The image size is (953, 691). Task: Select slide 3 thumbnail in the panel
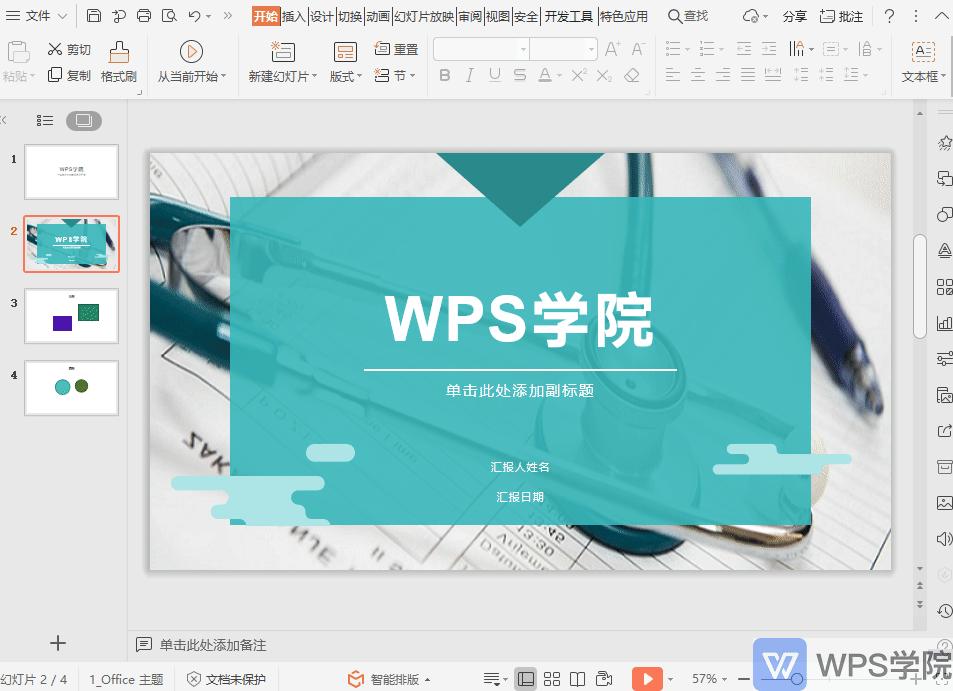coord(71,316)
